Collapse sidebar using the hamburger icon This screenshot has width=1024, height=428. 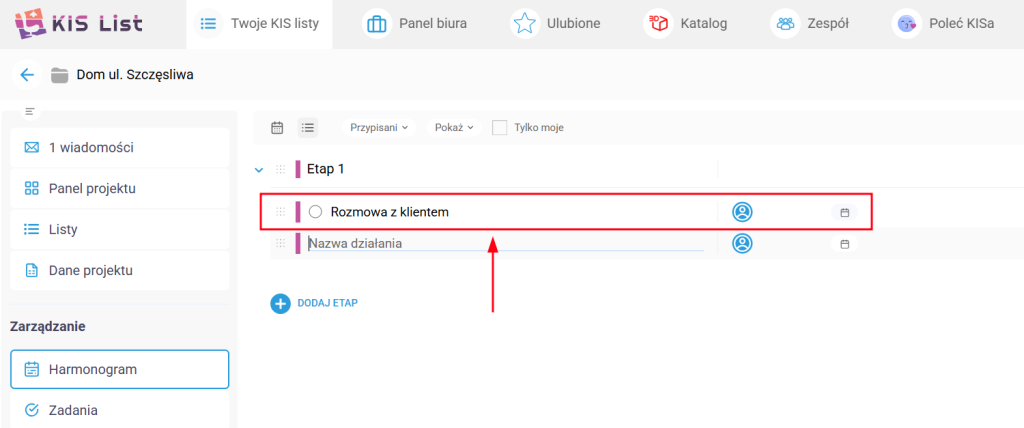(30, 111)
